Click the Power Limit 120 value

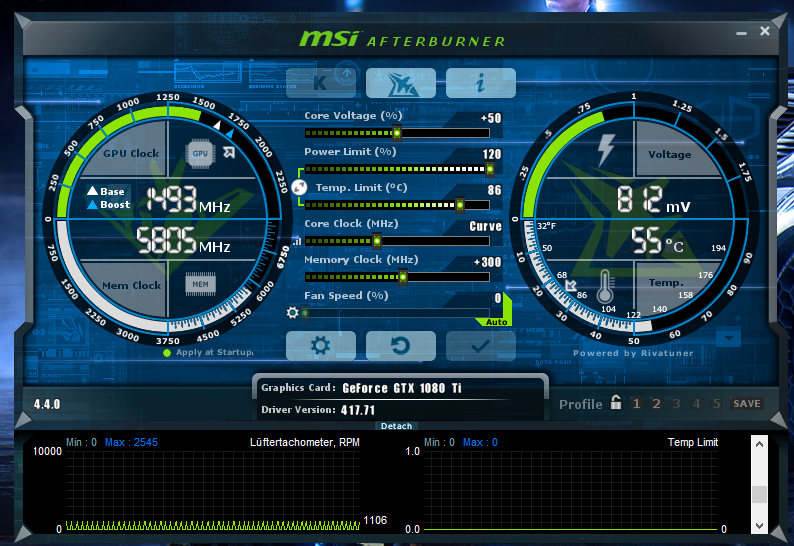coord(492,154)
